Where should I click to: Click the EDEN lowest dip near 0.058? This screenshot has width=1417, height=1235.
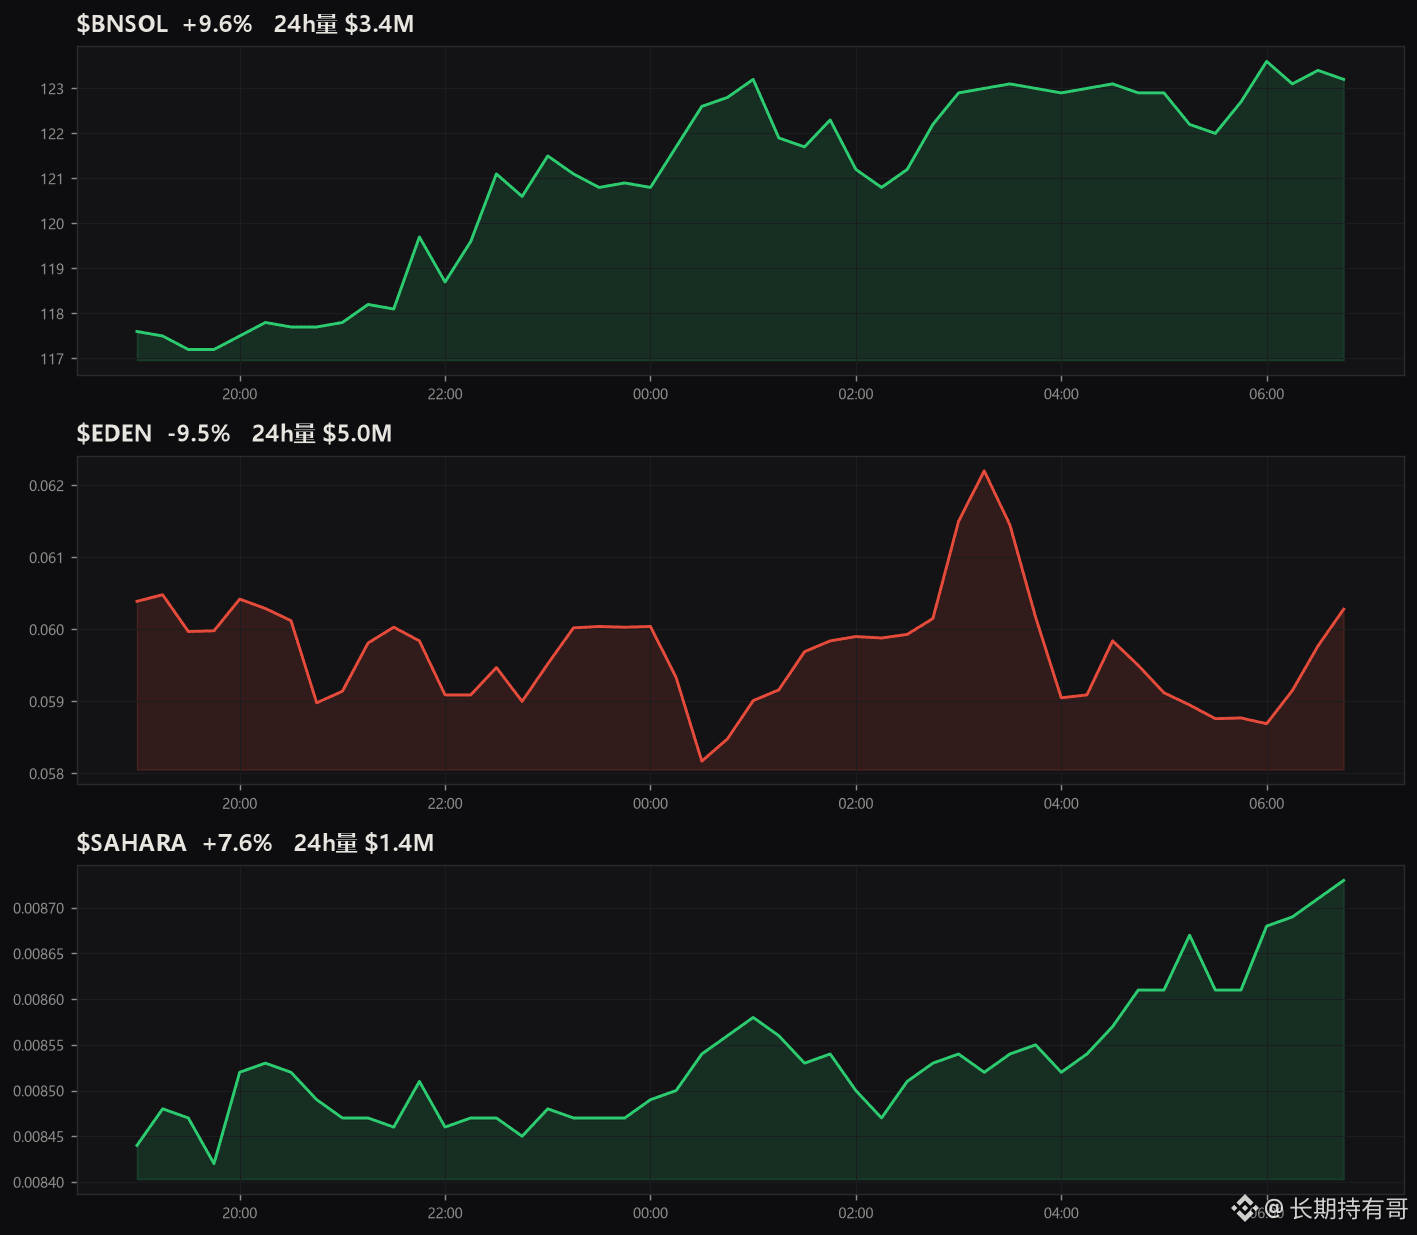pos(702,761)
